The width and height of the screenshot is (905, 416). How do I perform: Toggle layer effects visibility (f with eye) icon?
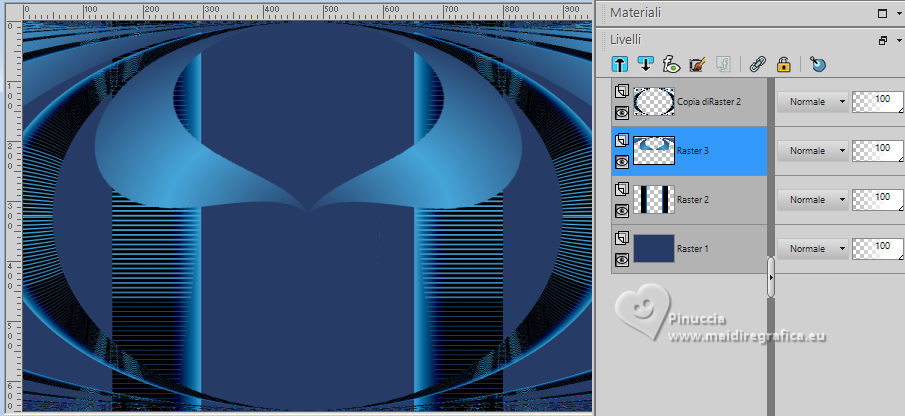coord(671,64)
